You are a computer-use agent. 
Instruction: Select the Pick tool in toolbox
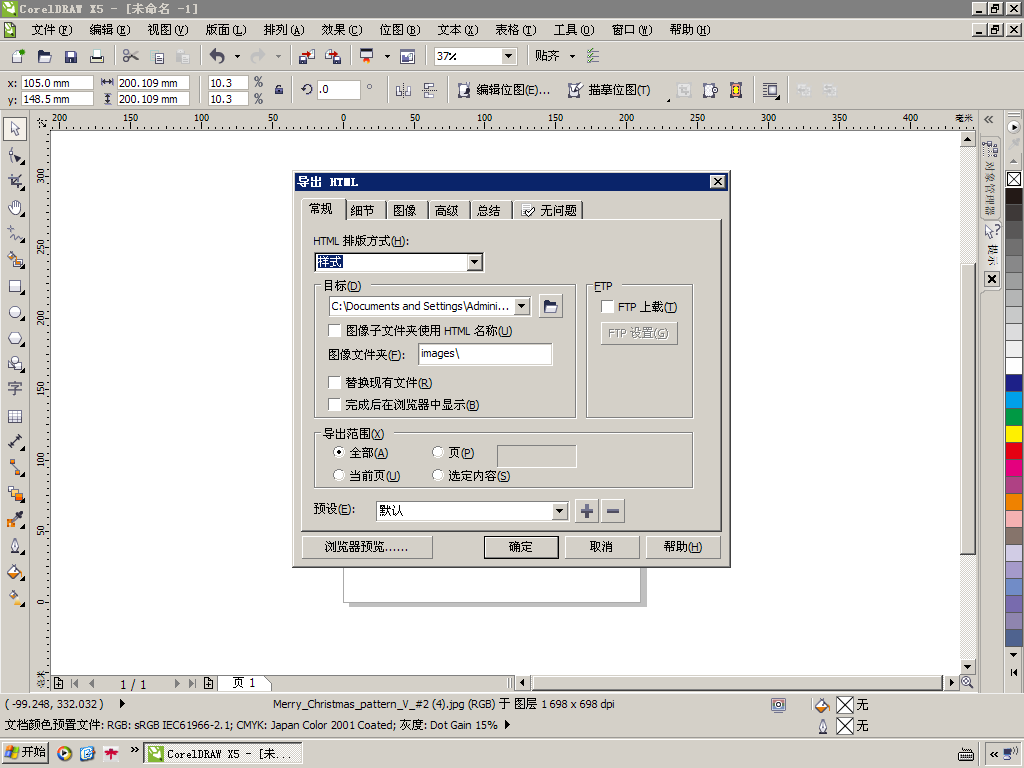click(x=15, y=129)
